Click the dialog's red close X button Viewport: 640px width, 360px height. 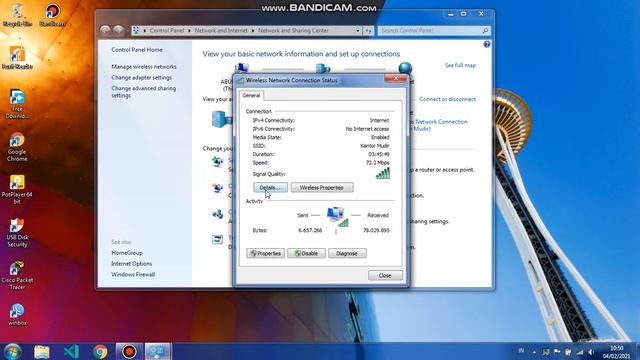(x=396, y=79)
